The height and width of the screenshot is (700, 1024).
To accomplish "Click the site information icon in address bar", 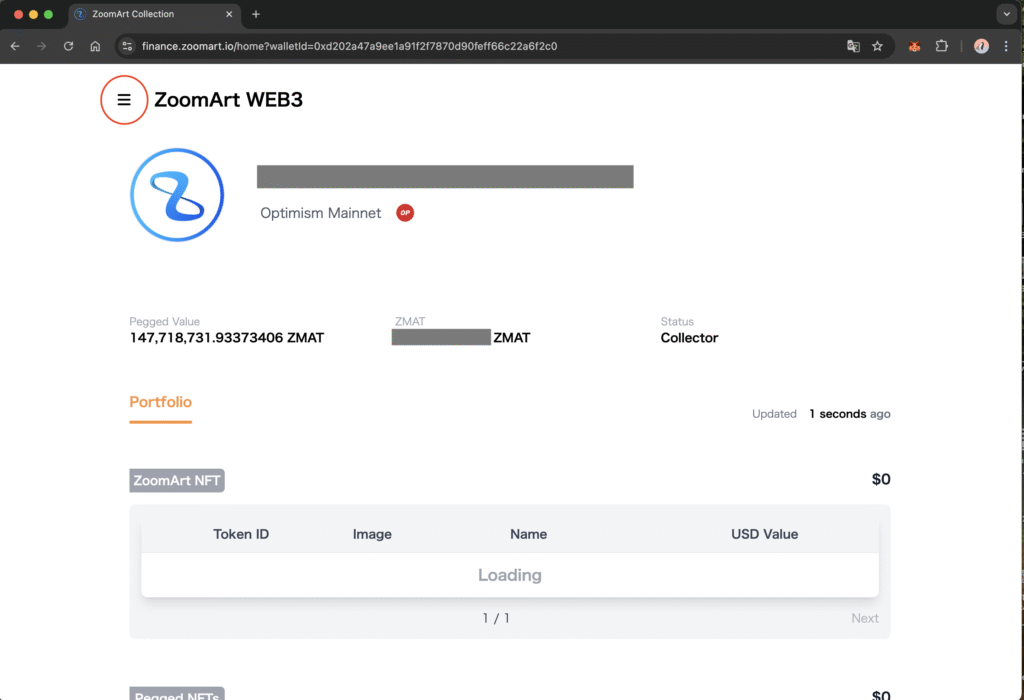I will click(127, 46).
